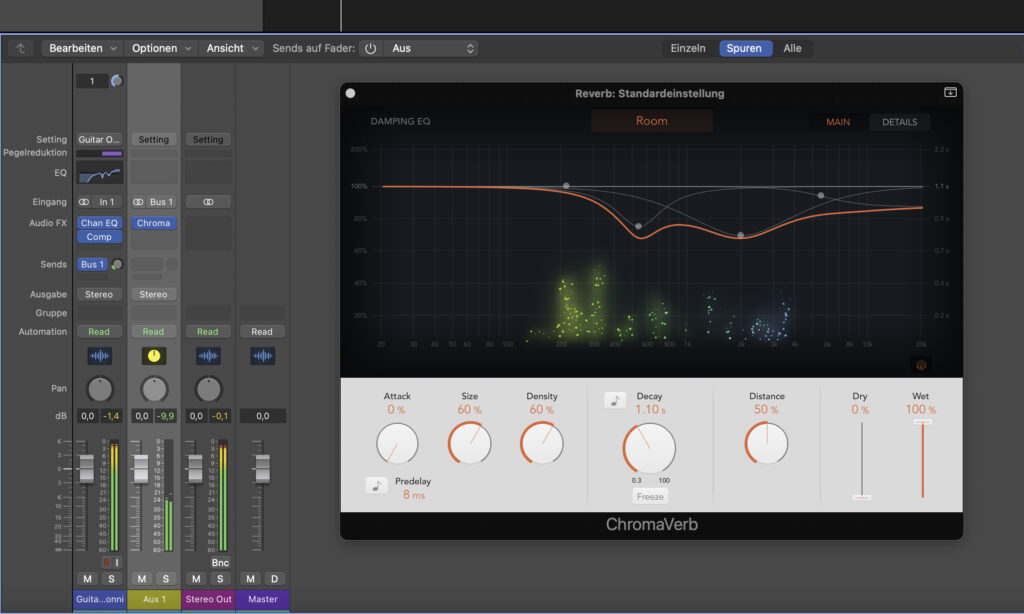Switch mixer view to Spuren
This screenshot has width=1024, height=614.
[744, 48]
